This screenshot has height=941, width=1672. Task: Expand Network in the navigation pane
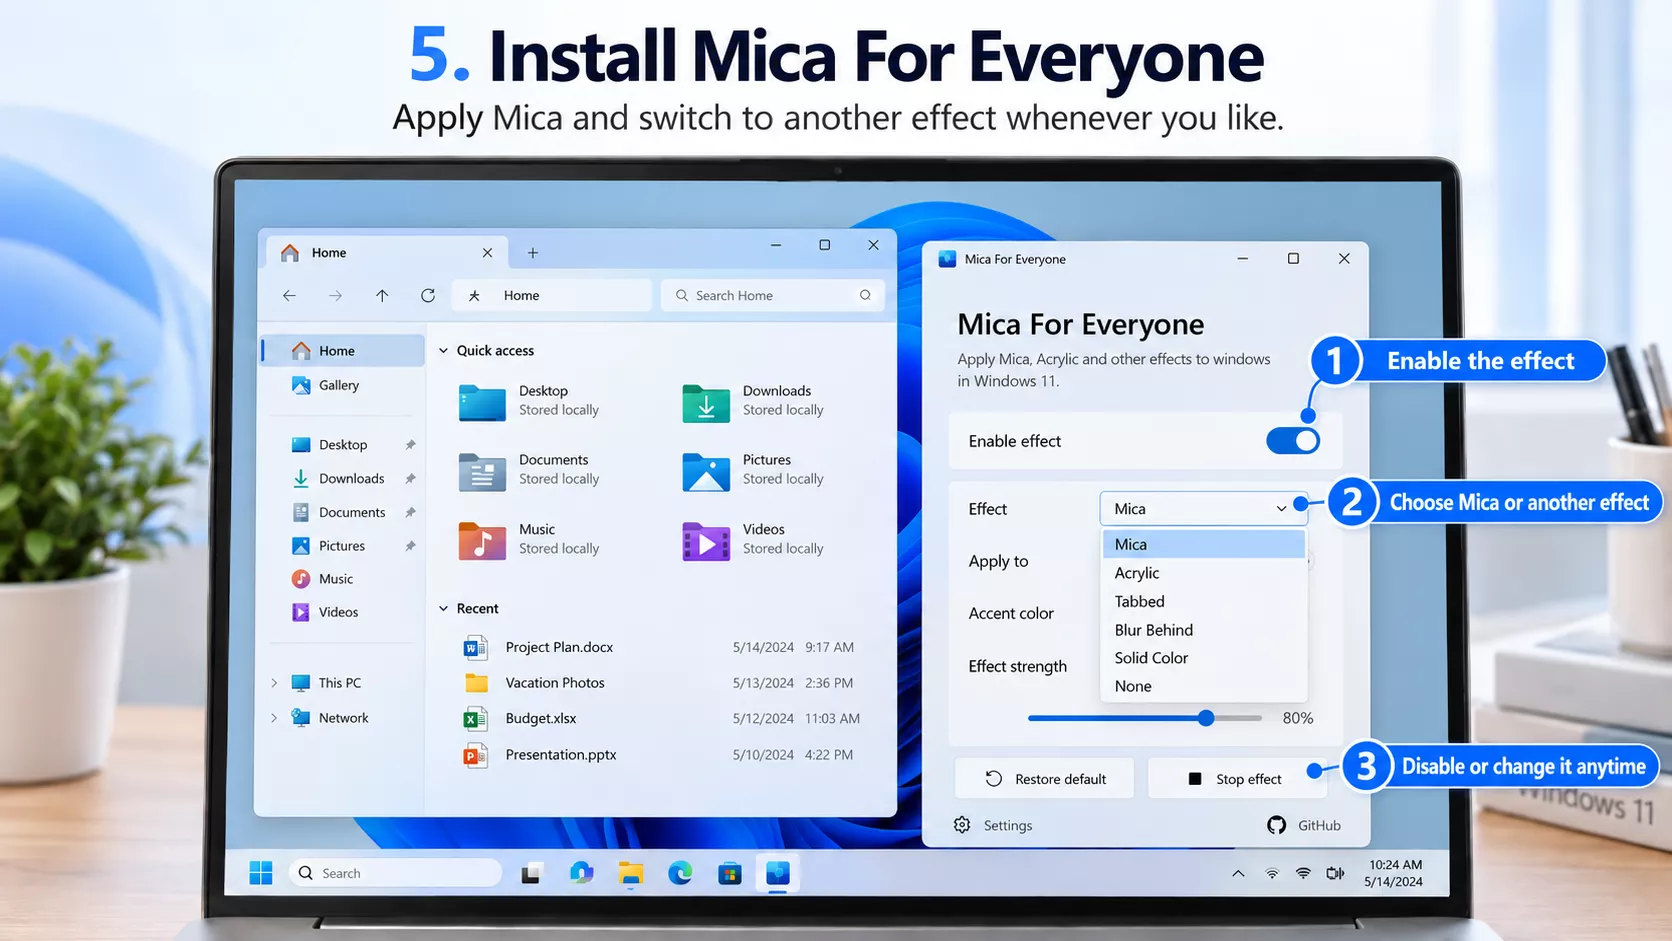pyautogui.click(x=274, y=718)
